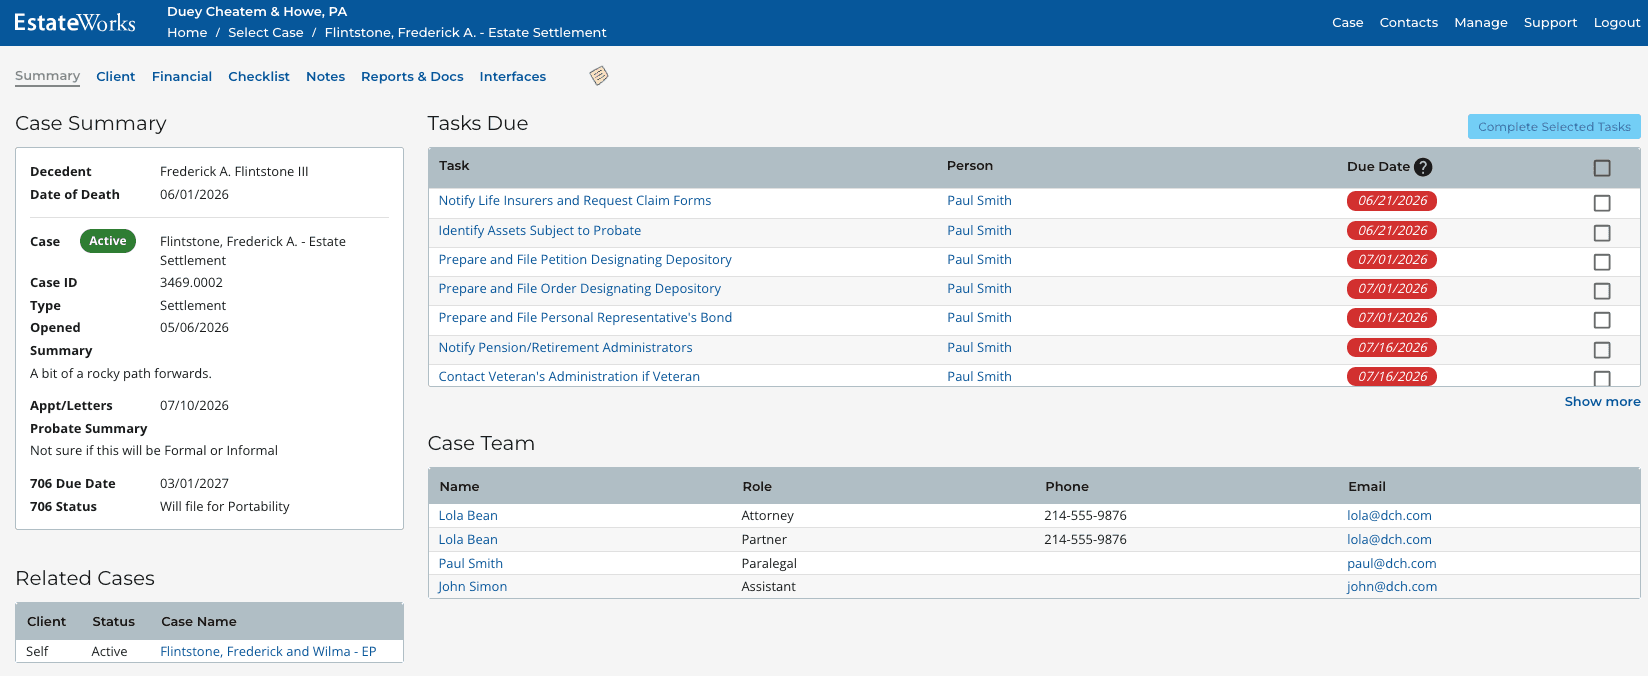The width and height of the screenshot is (1648, 676).
Task: Toggle the select-all tasks header checkbox
Action: point(1602,168)
